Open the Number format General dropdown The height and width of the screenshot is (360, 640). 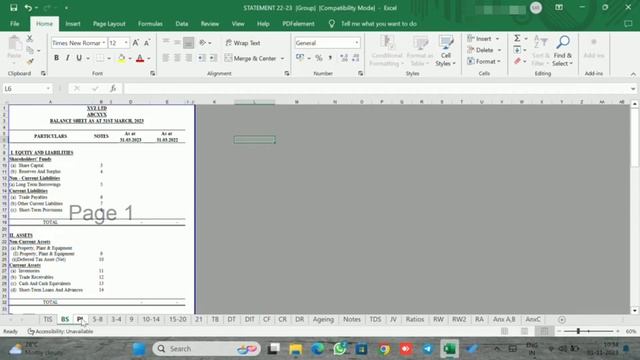tap(356, 43)
